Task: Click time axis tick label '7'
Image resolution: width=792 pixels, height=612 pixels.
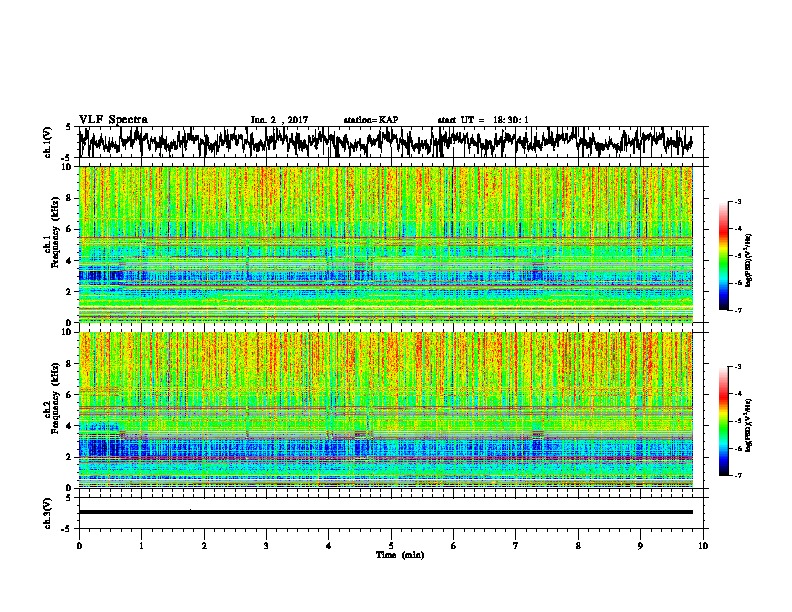Action: click(x=516, y=545)
